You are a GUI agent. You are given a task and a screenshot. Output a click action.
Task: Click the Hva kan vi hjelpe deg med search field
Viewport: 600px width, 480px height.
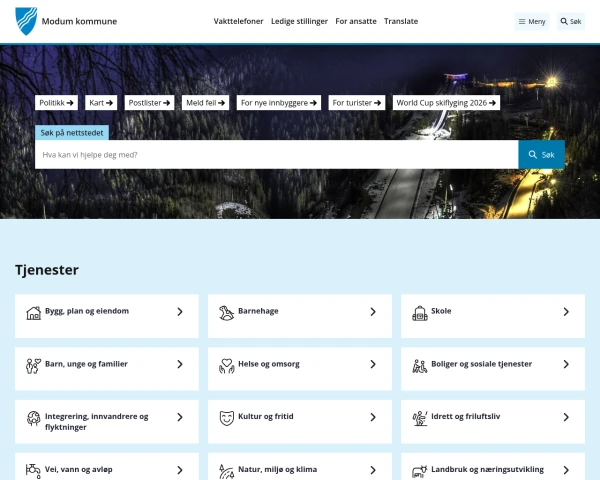277,154
